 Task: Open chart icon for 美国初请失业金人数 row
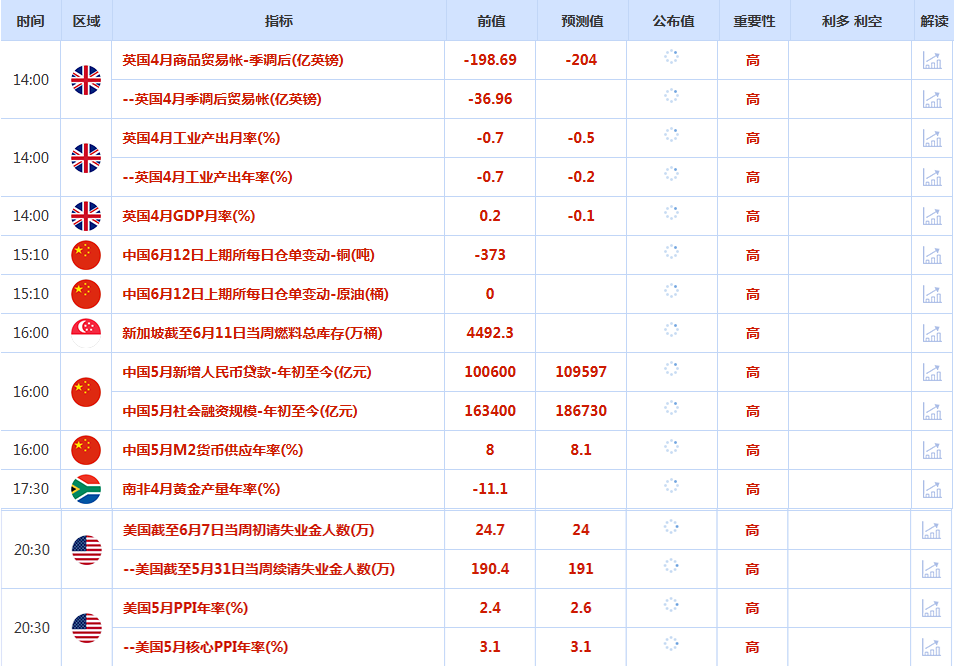click(x=931, y=530)
